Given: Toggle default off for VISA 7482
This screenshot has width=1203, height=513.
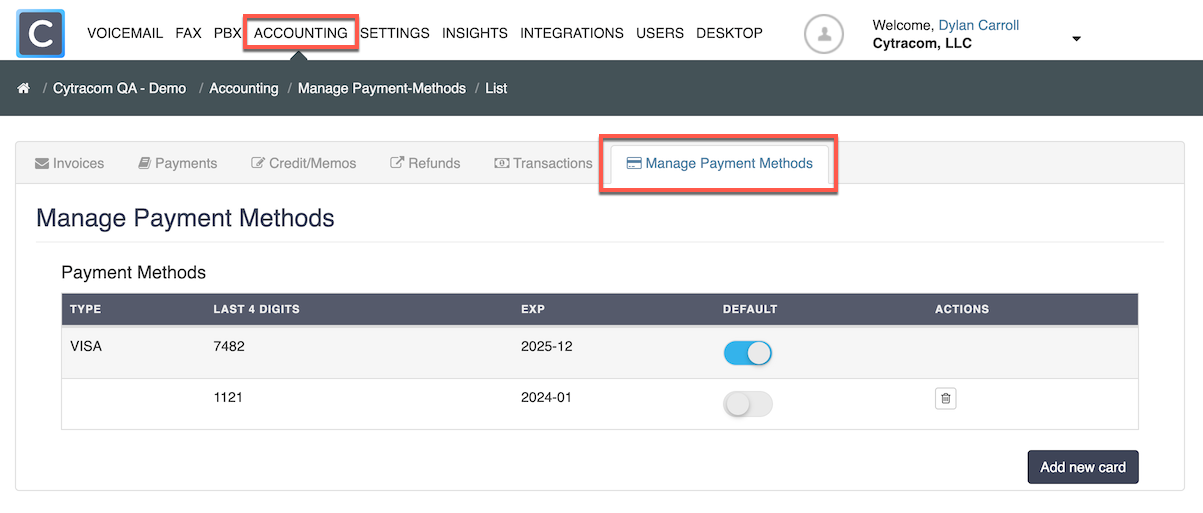Looking at the screenshot, I should pyautogui.click(x=747, y=353).
